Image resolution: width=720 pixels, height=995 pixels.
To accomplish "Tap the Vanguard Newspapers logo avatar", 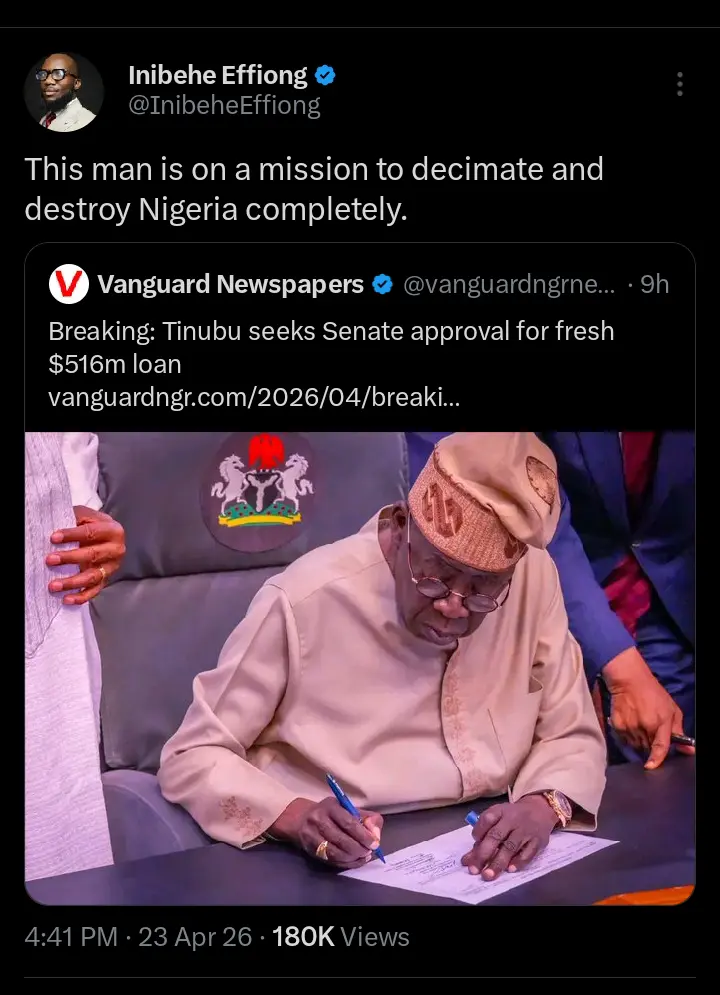I will (69, 285).
